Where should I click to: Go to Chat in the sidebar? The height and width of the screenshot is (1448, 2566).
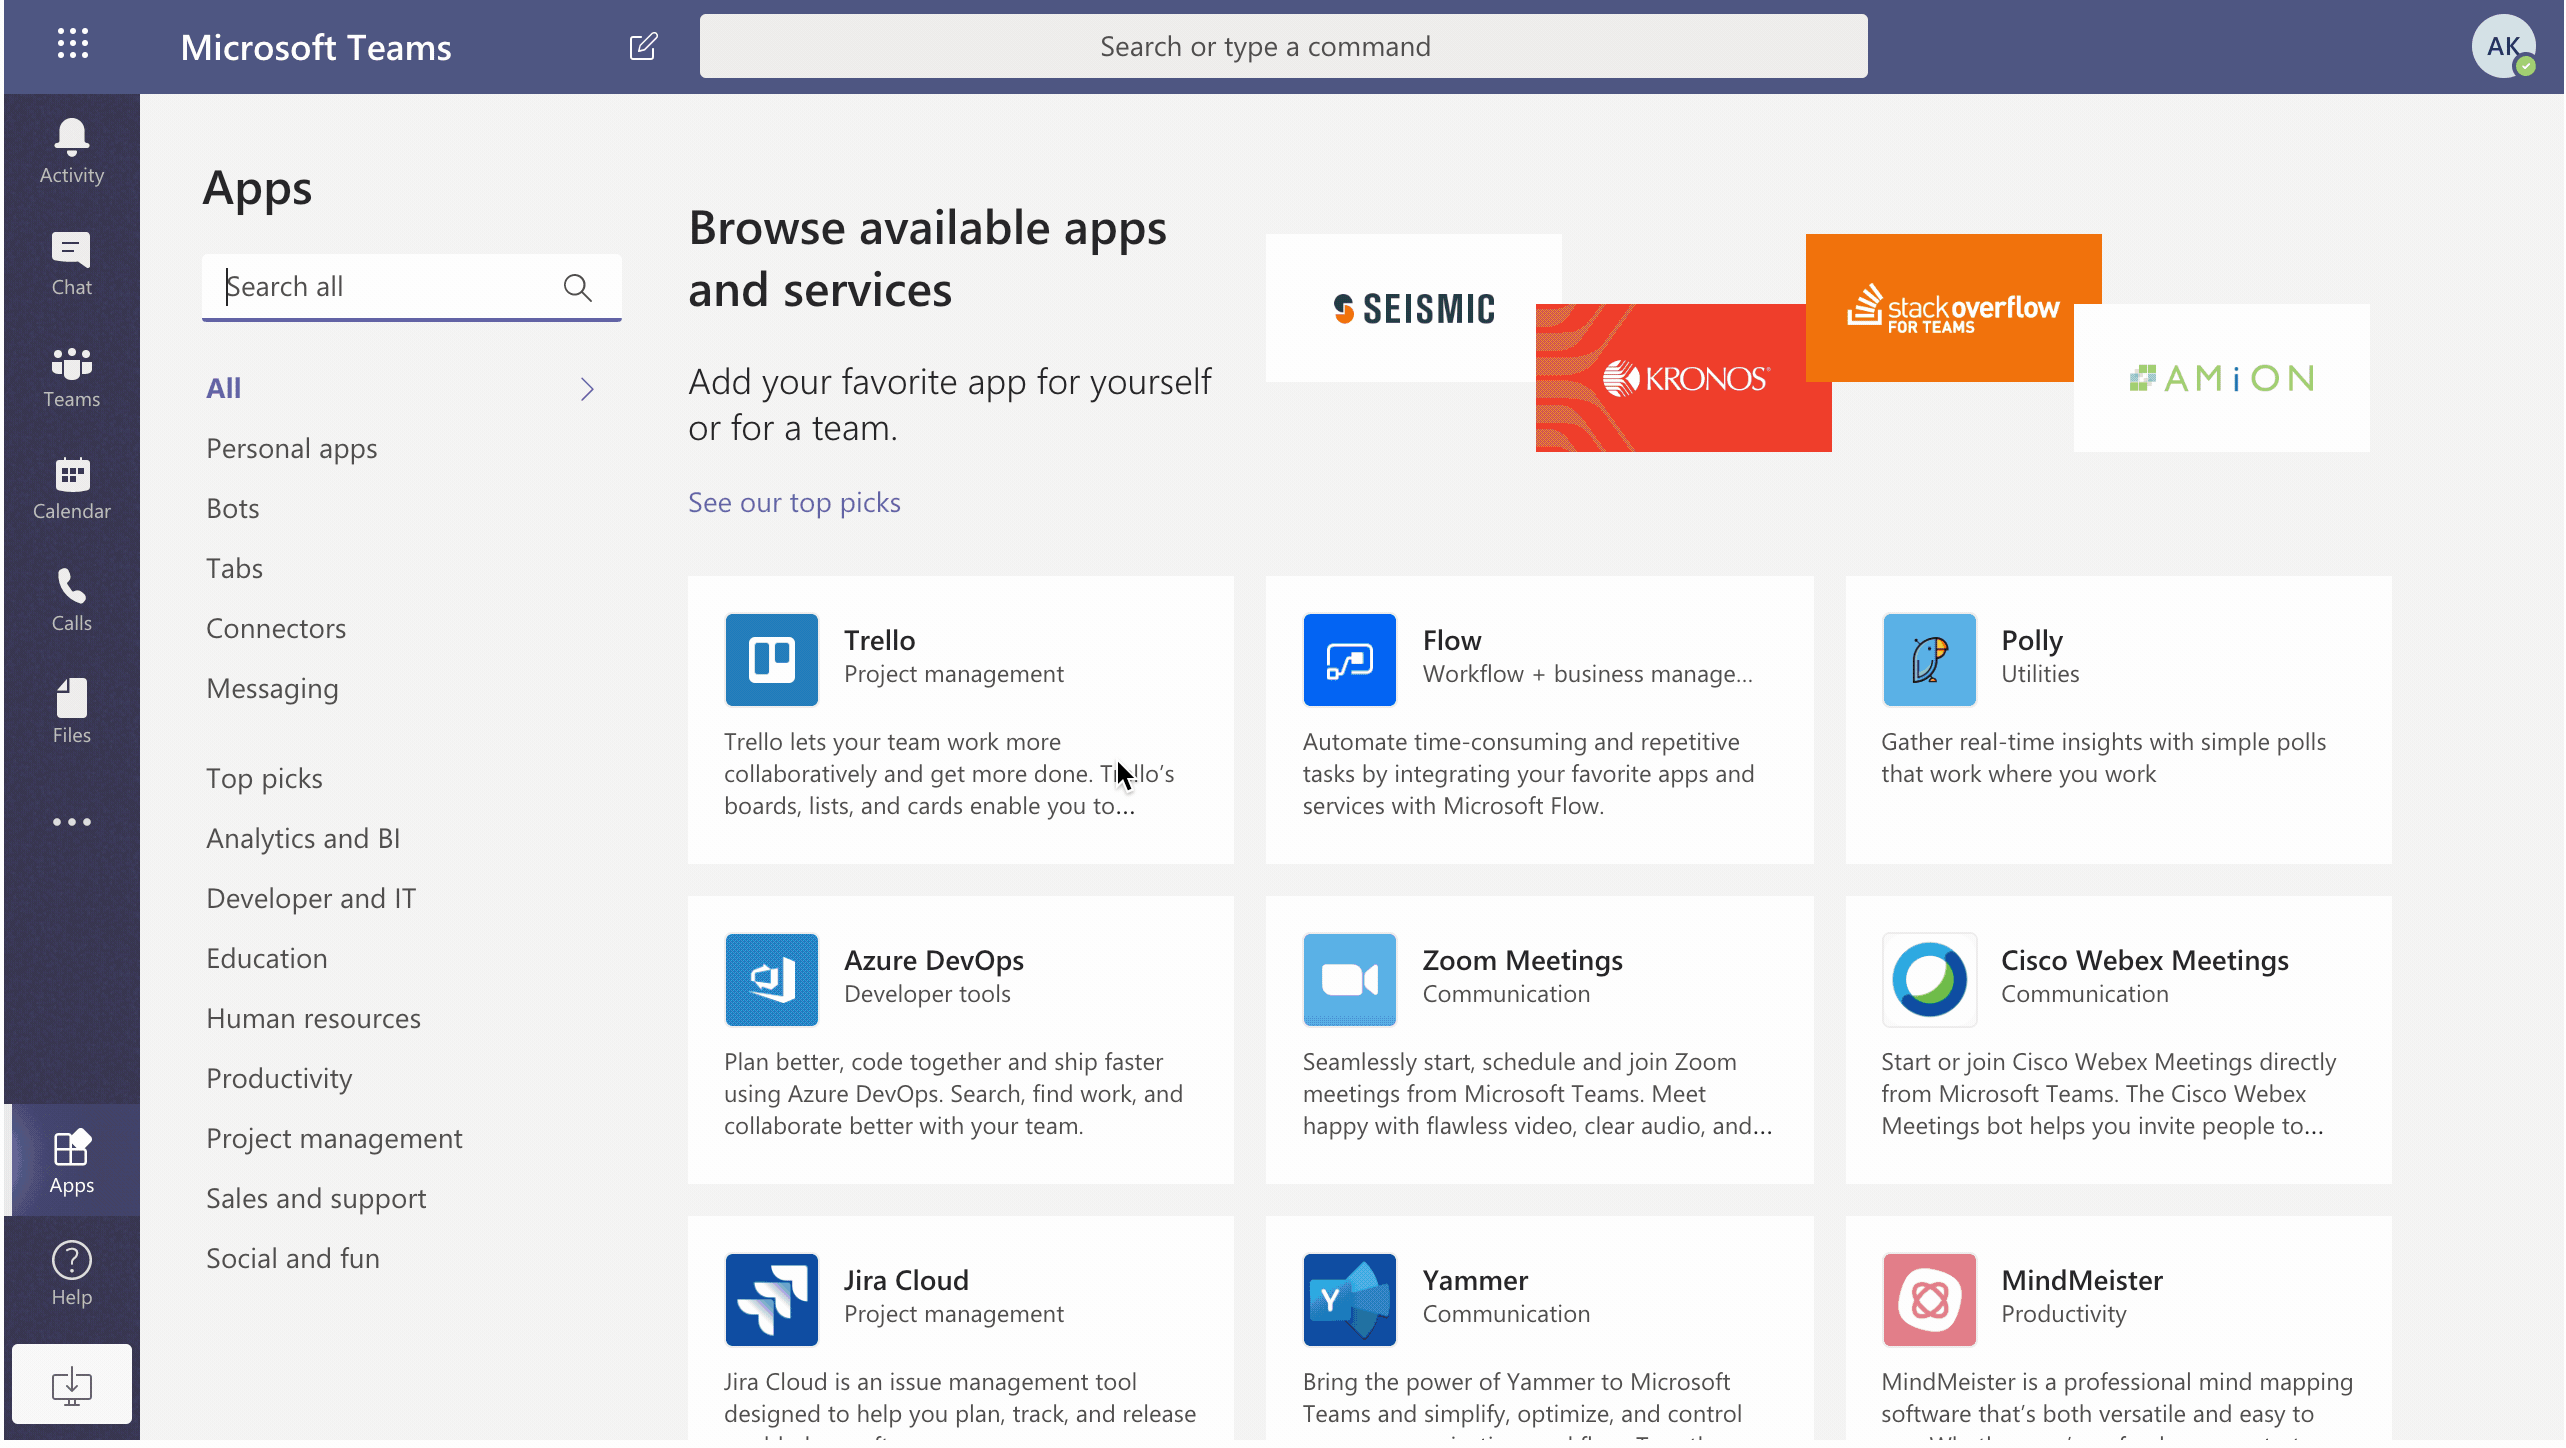pyautogui.click(x=72, y=263)
